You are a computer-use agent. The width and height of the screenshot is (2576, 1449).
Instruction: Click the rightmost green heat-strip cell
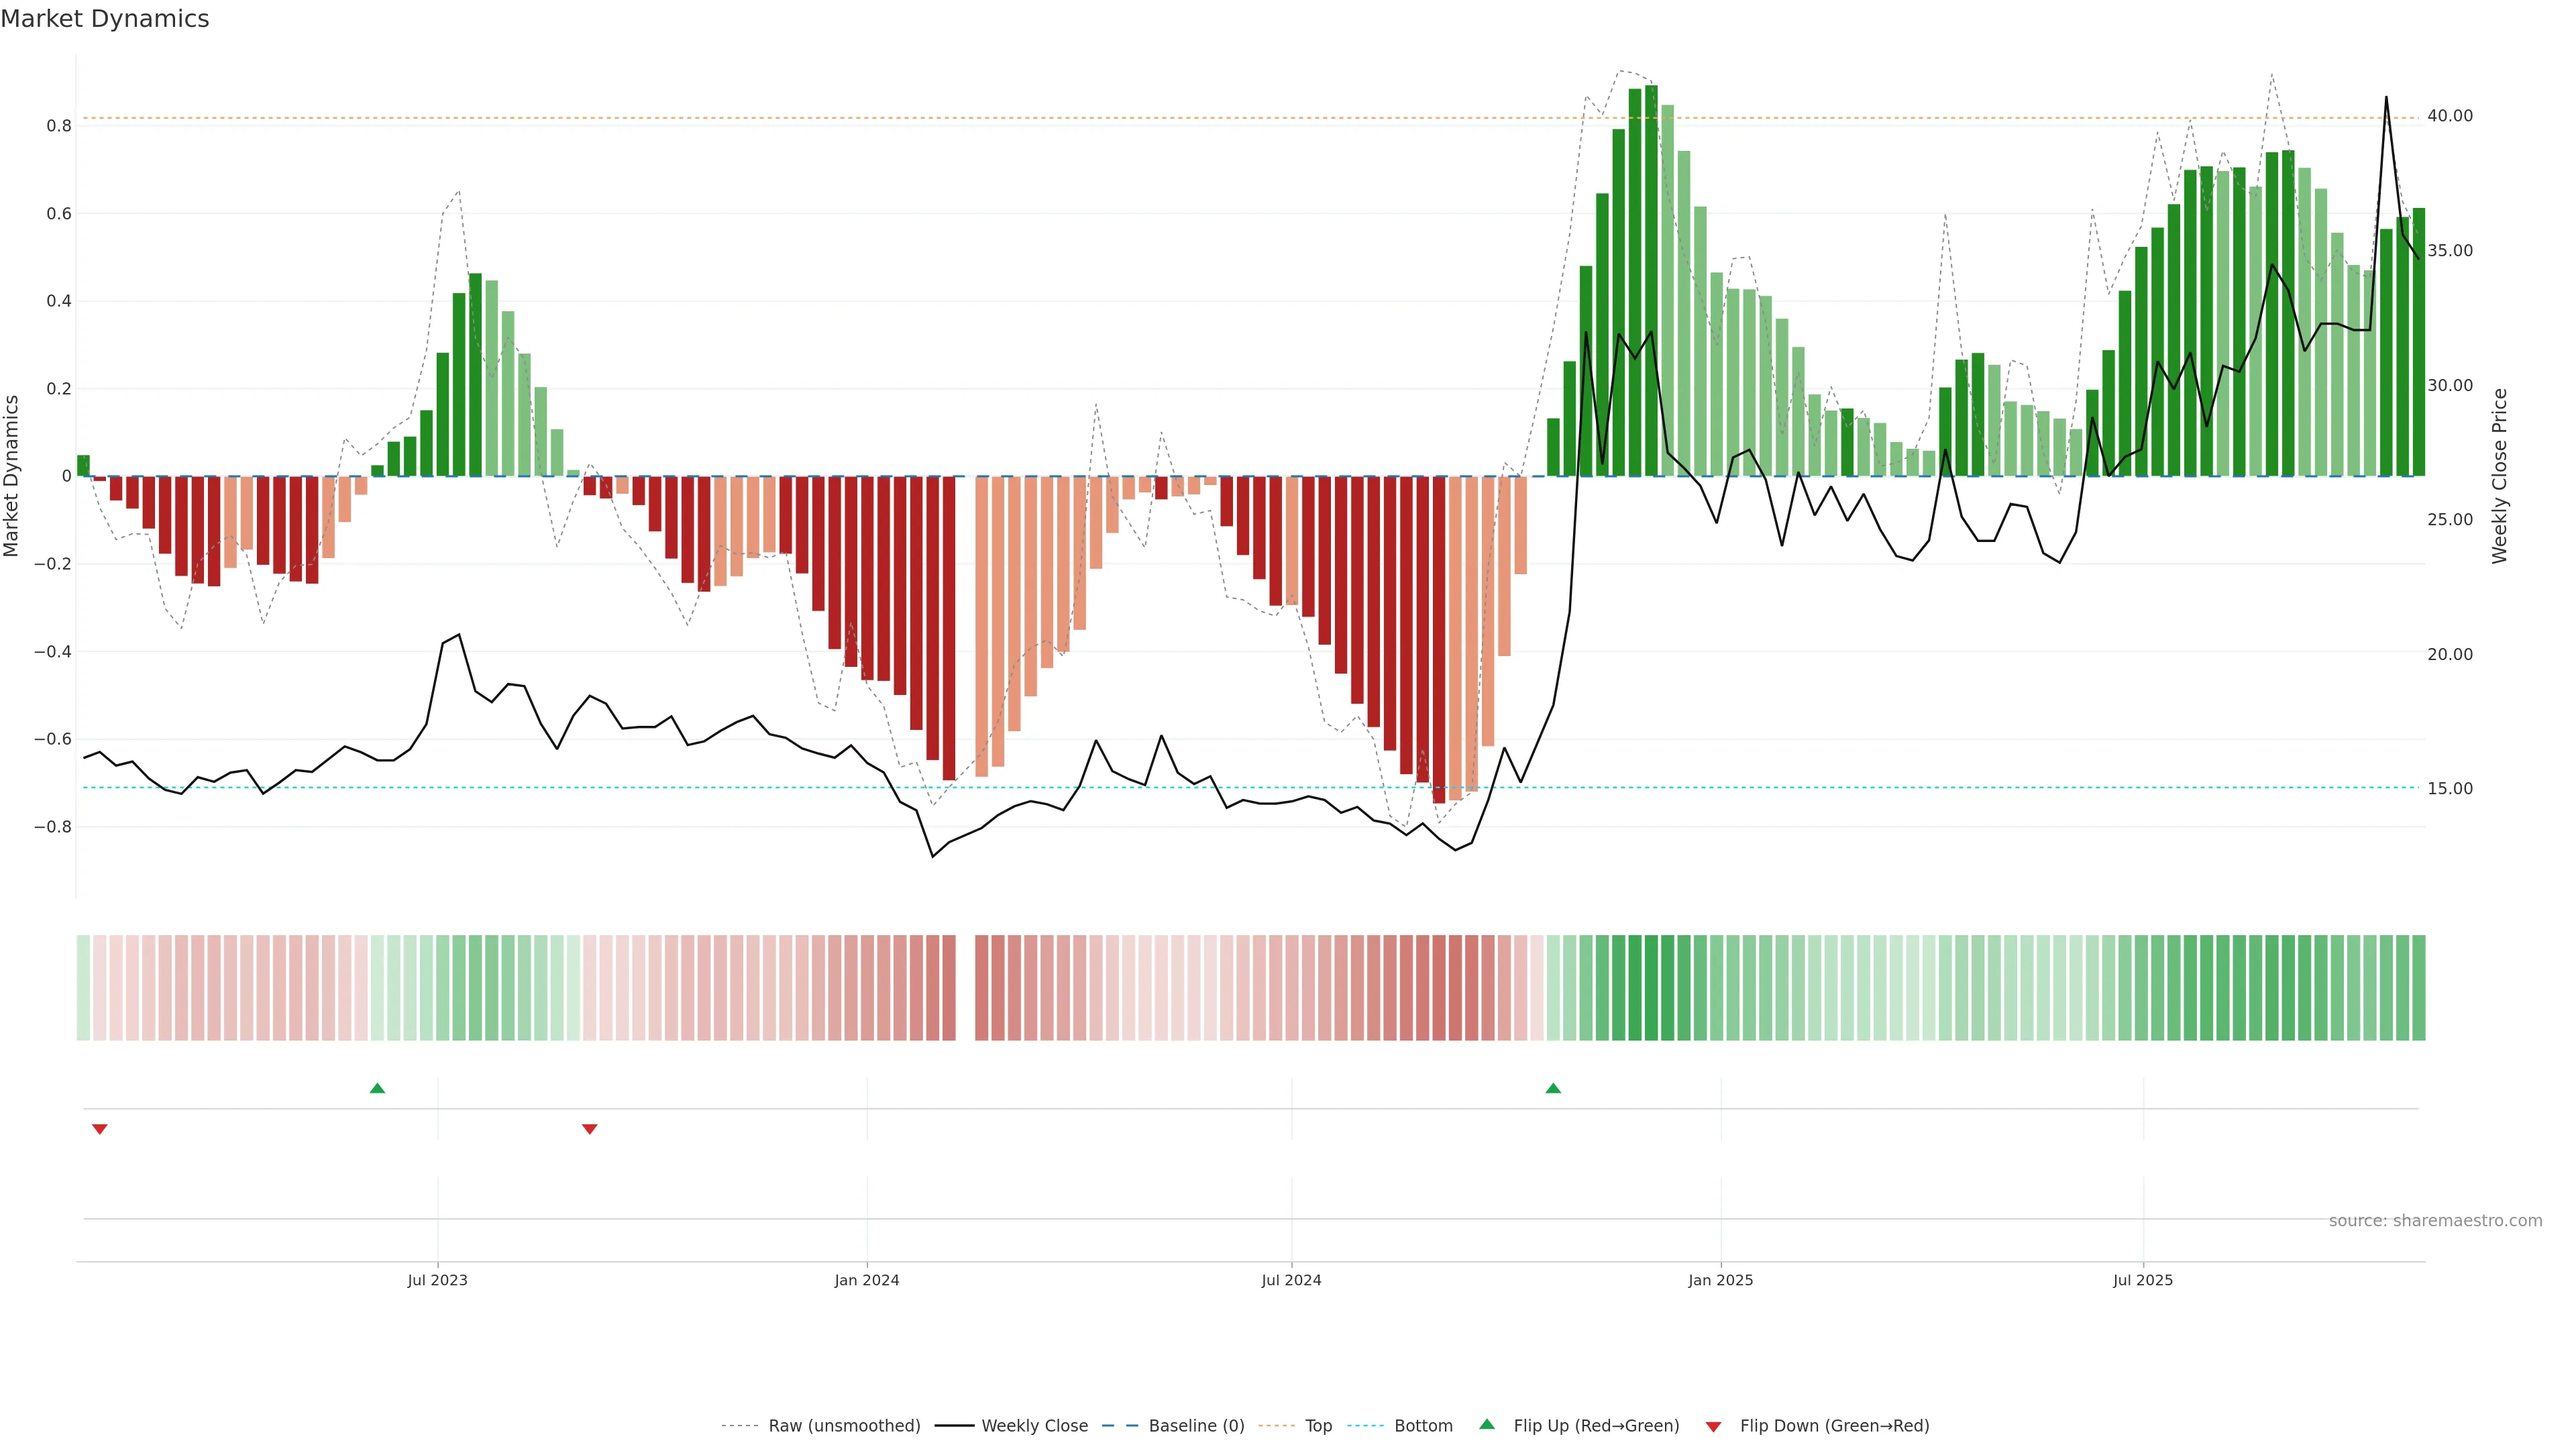click(x=2418, y=988)
